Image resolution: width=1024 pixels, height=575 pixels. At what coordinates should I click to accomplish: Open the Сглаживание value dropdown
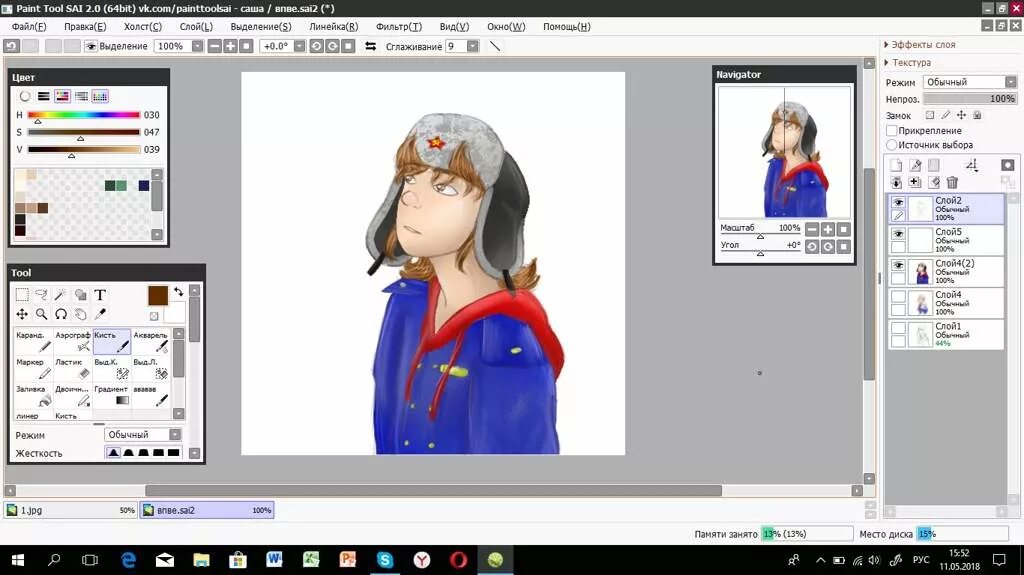[x=472, y=46]
